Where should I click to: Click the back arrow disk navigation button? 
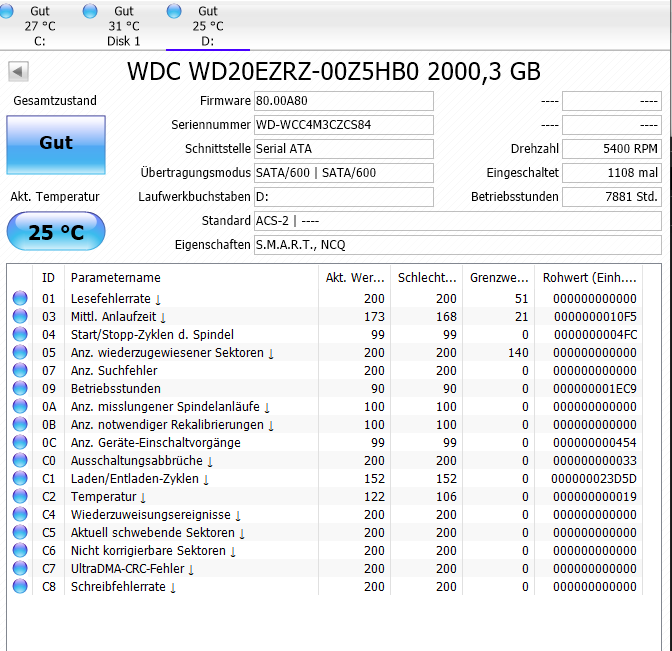click(18, 71)
